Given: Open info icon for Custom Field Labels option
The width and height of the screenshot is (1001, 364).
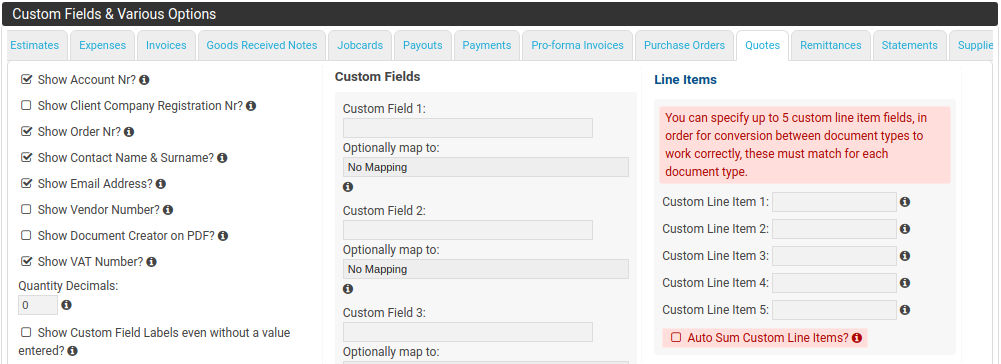Looking at the screenshot, I should [x=73, y=351].
